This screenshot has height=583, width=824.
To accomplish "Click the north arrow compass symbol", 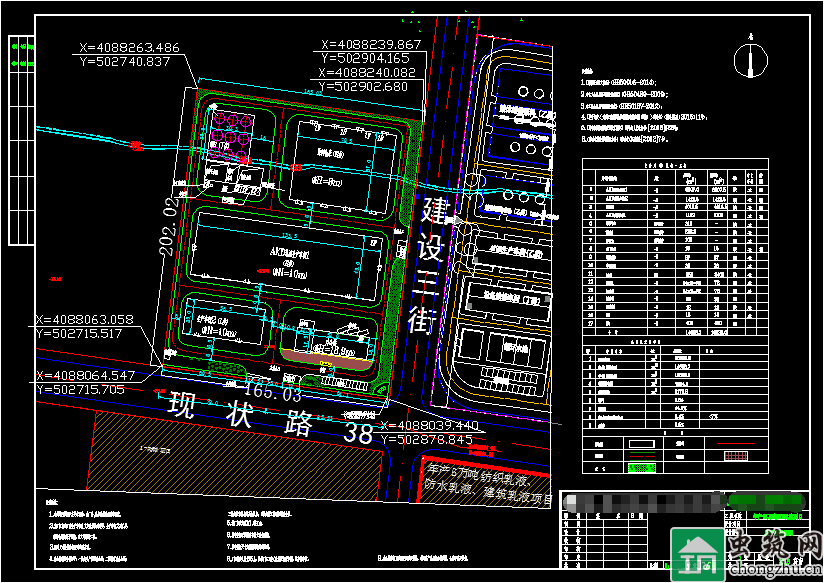I will click(x=746, y=59).
